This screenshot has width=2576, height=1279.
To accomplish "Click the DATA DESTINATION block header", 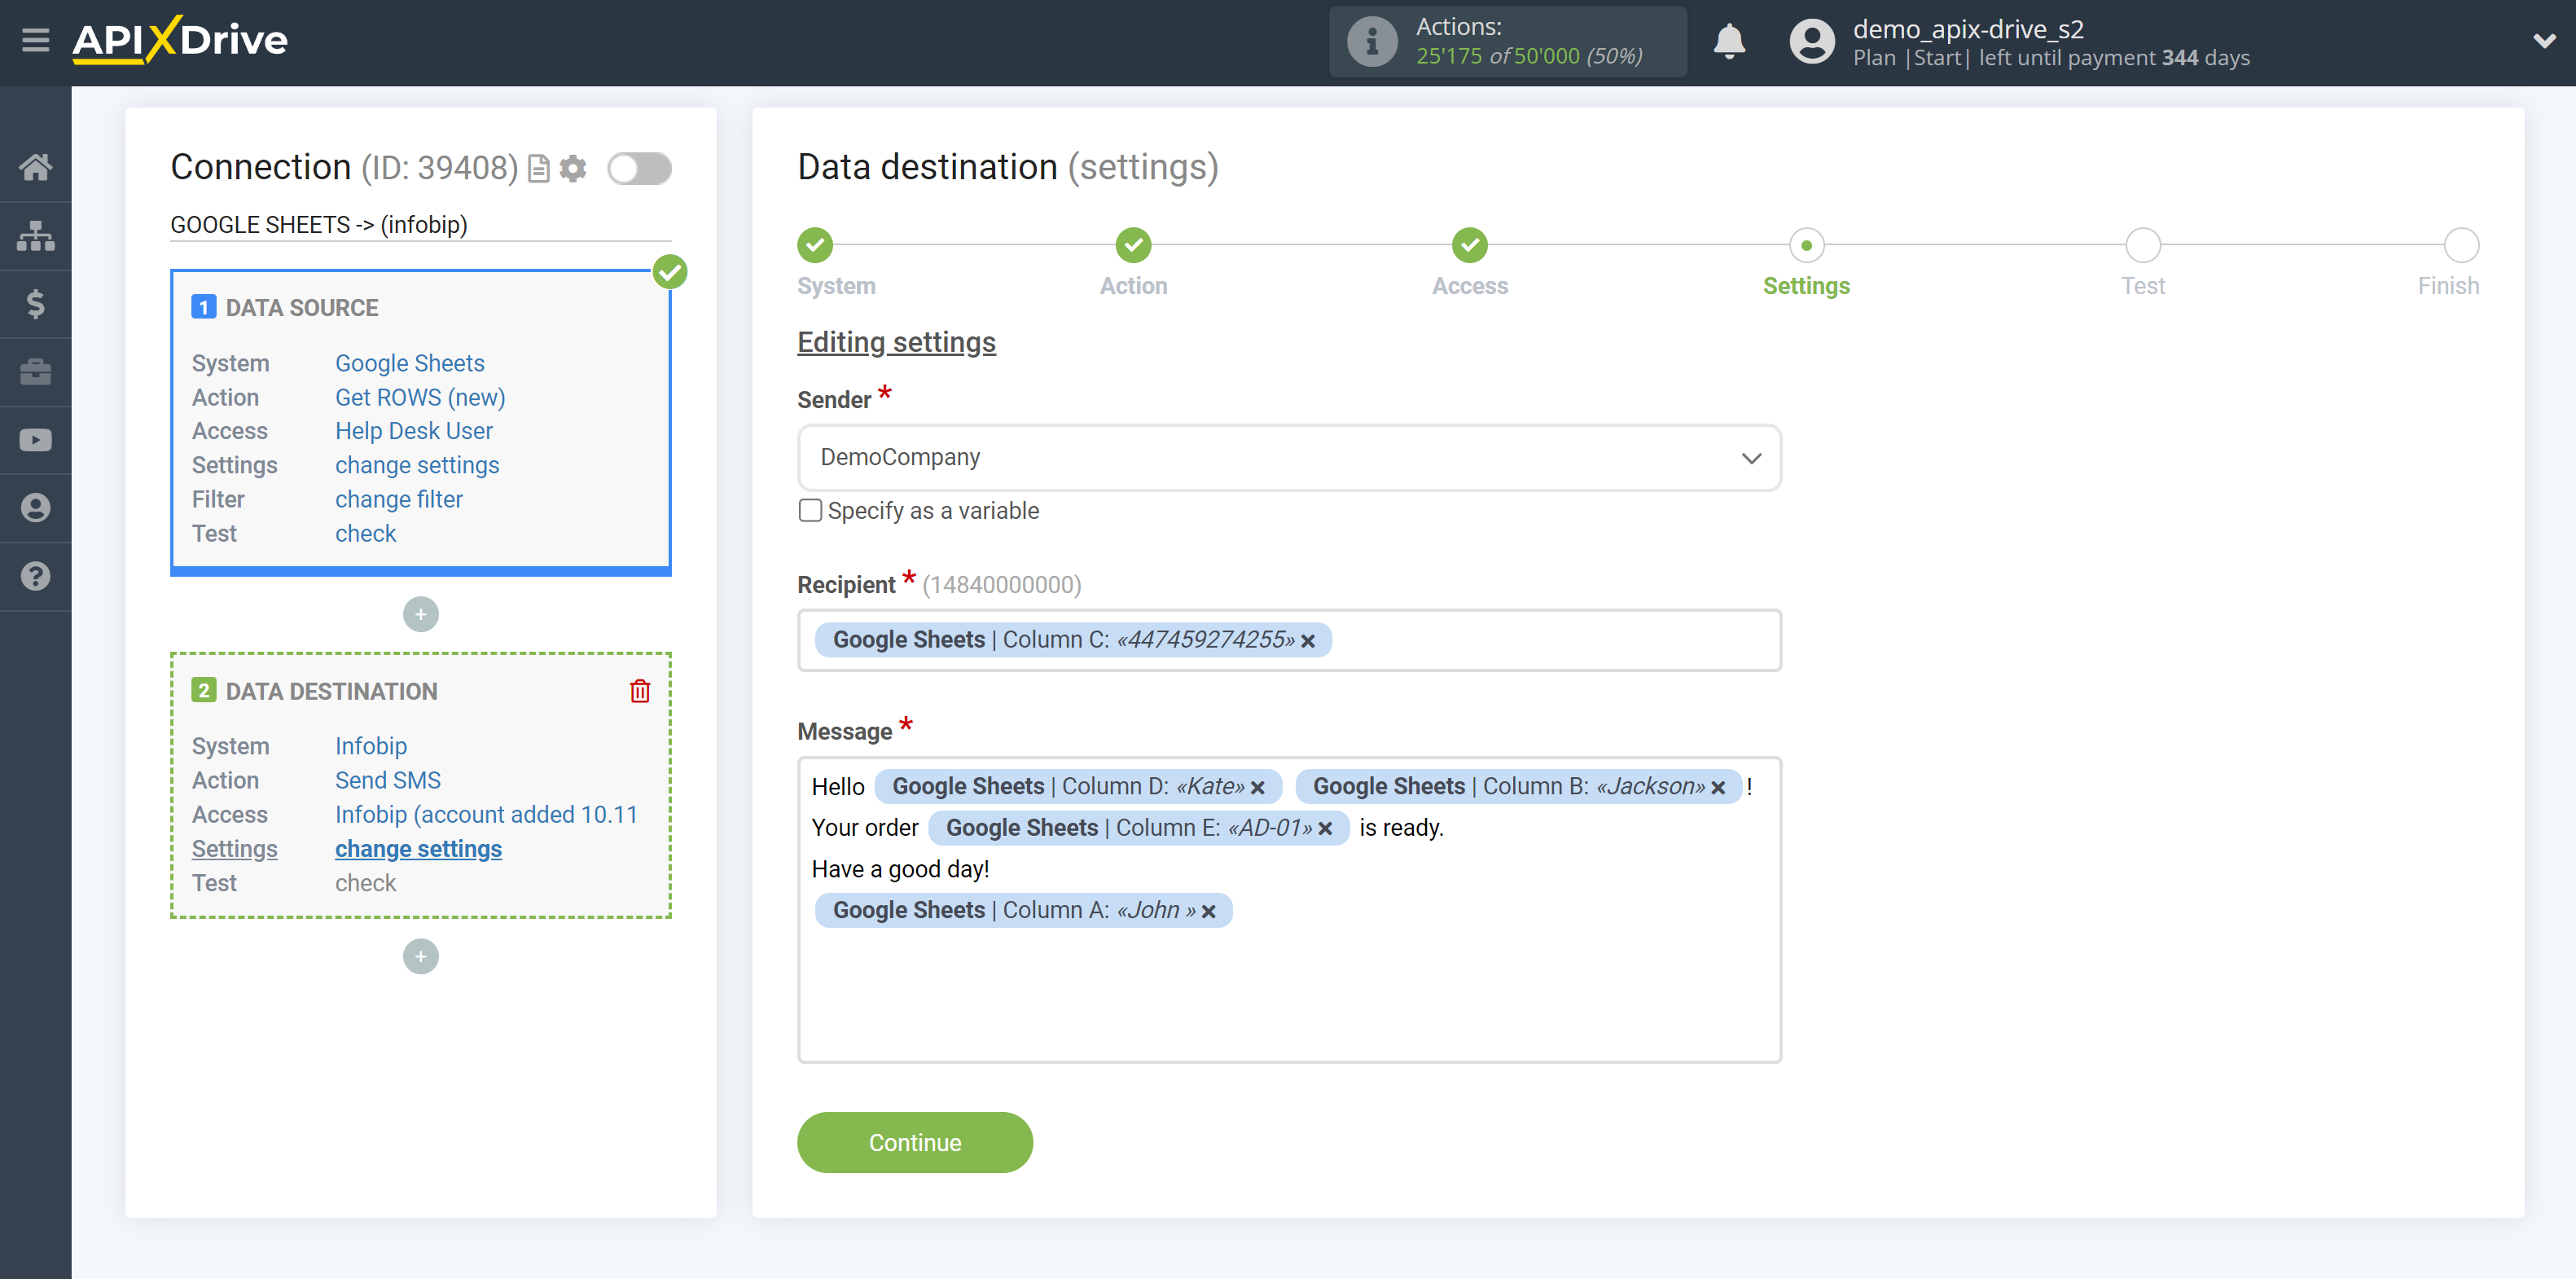I will (331, 691).
